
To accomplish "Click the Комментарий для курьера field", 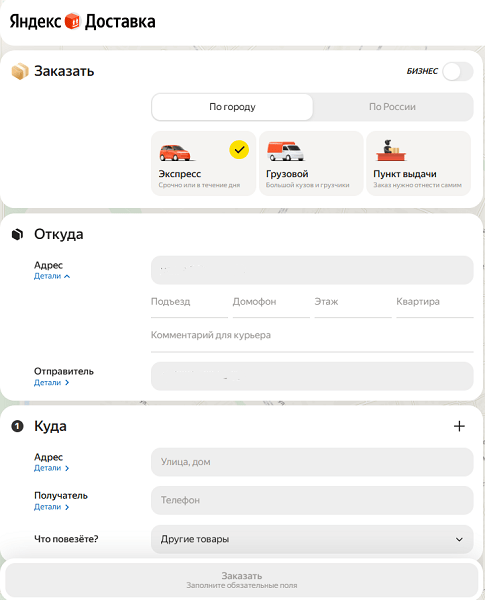I will coord(312,339).
